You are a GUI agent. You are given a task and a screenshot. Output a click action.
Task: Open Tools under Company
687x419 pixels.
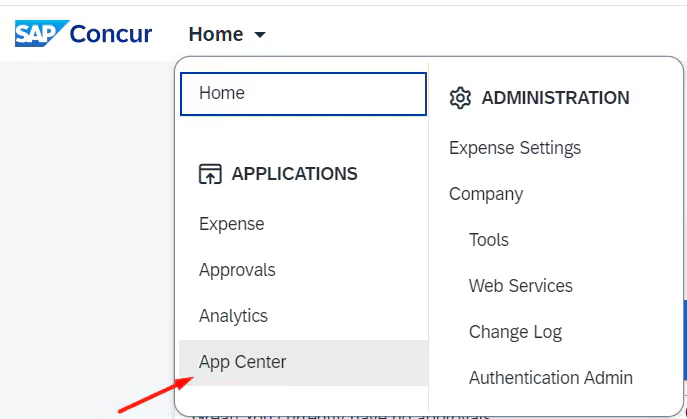click(489, 240)
